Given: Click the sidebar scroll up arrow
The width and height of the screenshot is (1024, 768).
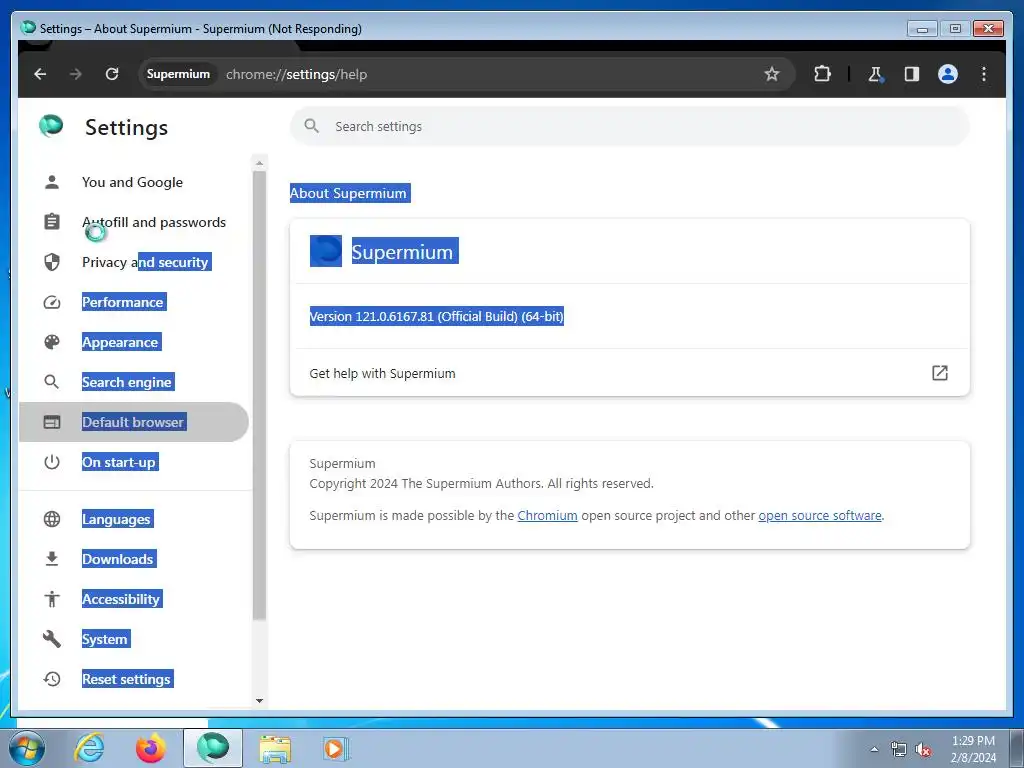Looking at the screenshot, I should click(259, 163).
